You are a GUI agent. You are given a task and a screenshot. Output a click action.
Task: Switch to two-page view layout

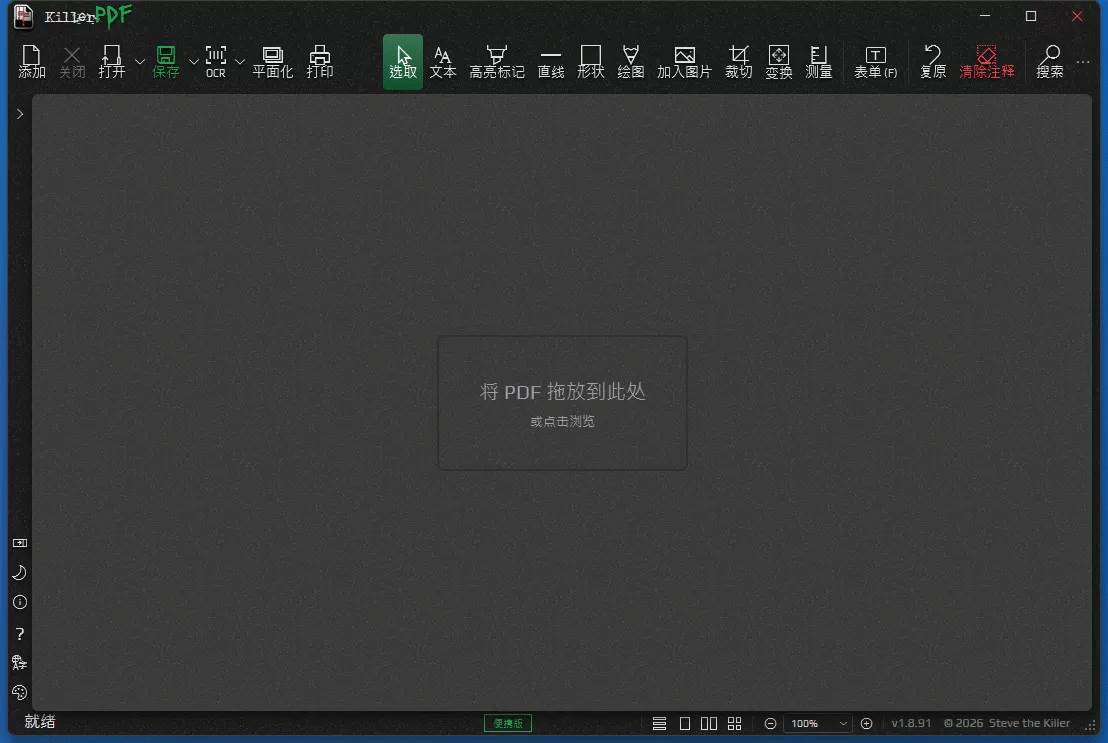[709, 723]
